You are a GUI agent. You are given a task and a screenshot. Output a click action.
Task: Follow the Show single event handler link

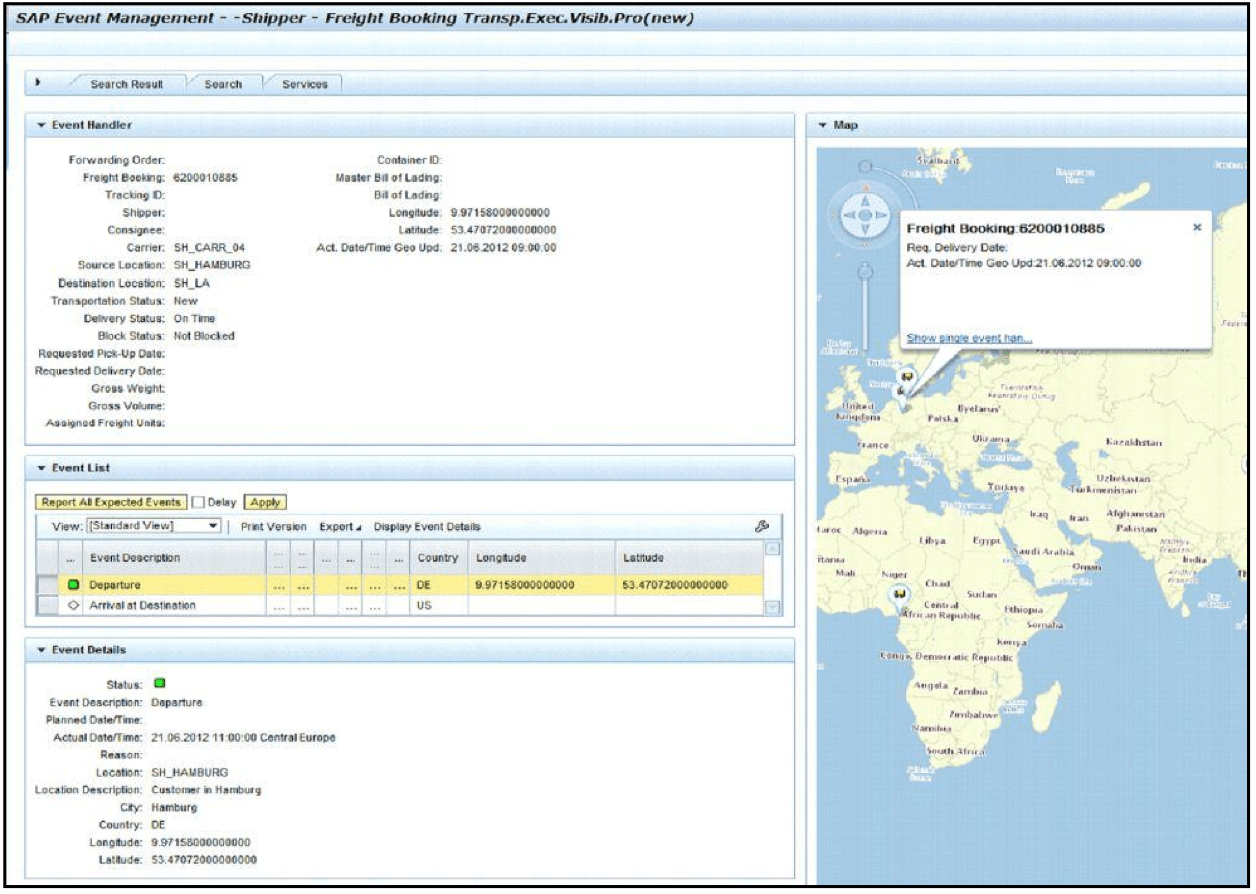pos(969,338)
